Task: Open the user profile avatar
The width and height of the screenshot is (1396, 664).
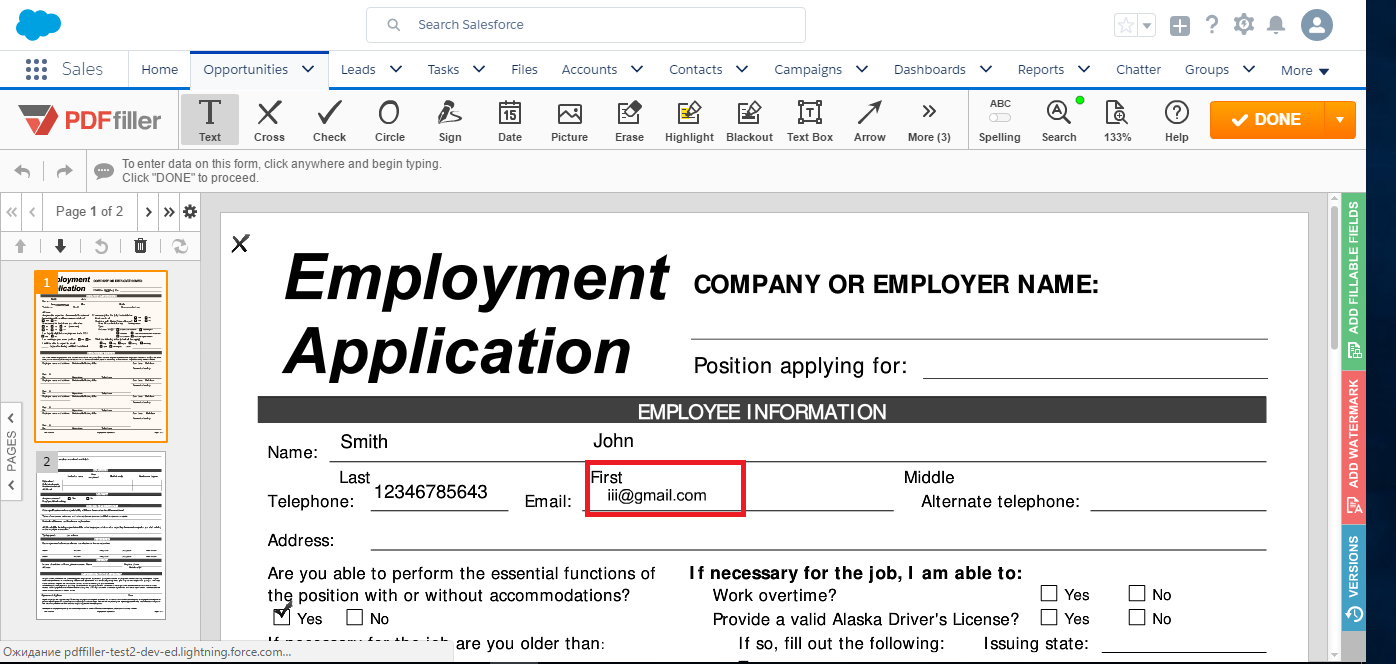Action: coord(1317,25)
